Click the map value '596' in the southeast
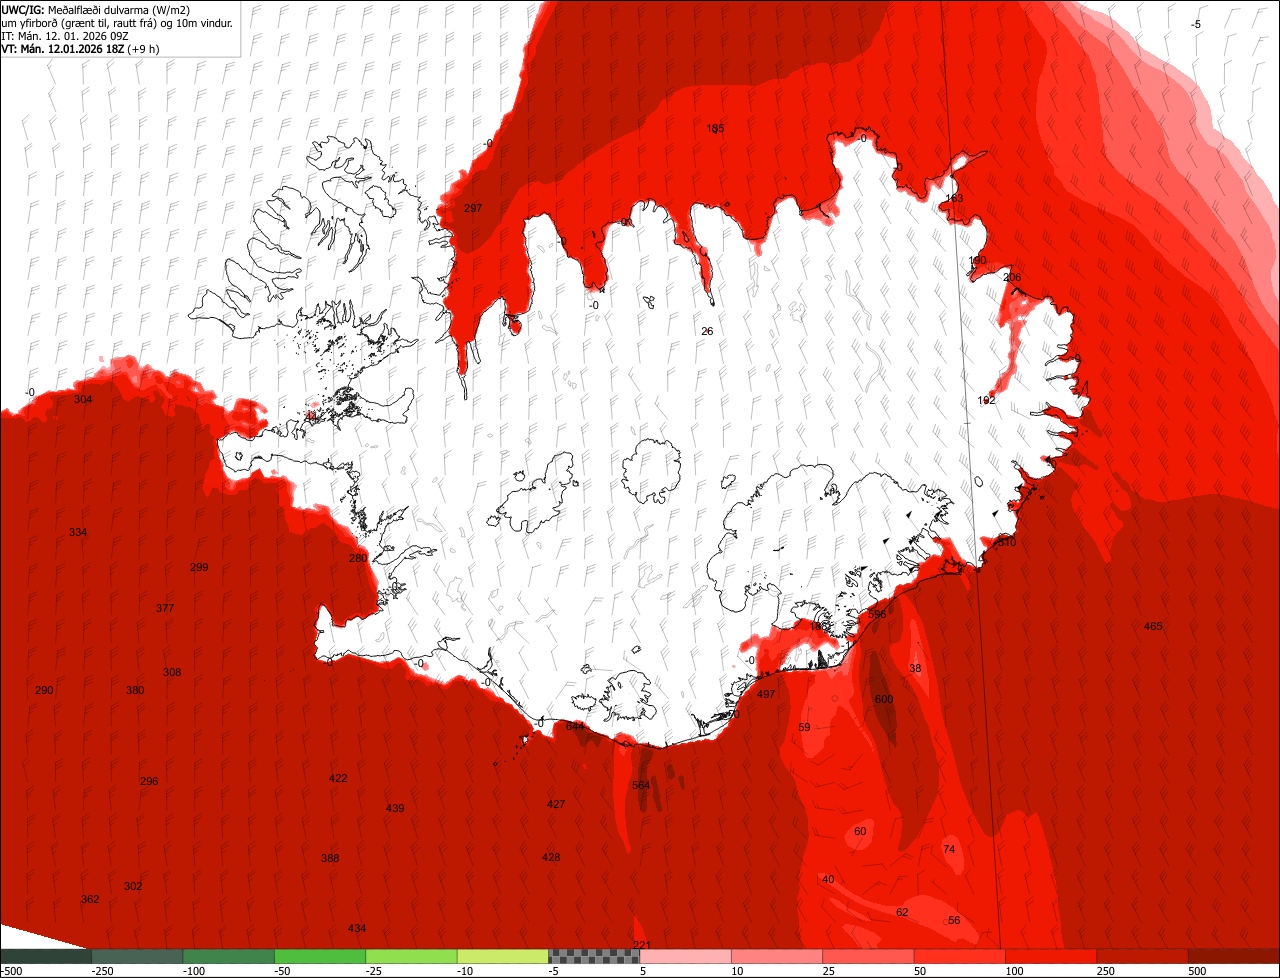The image size is (1280, 978). point(877,614)
